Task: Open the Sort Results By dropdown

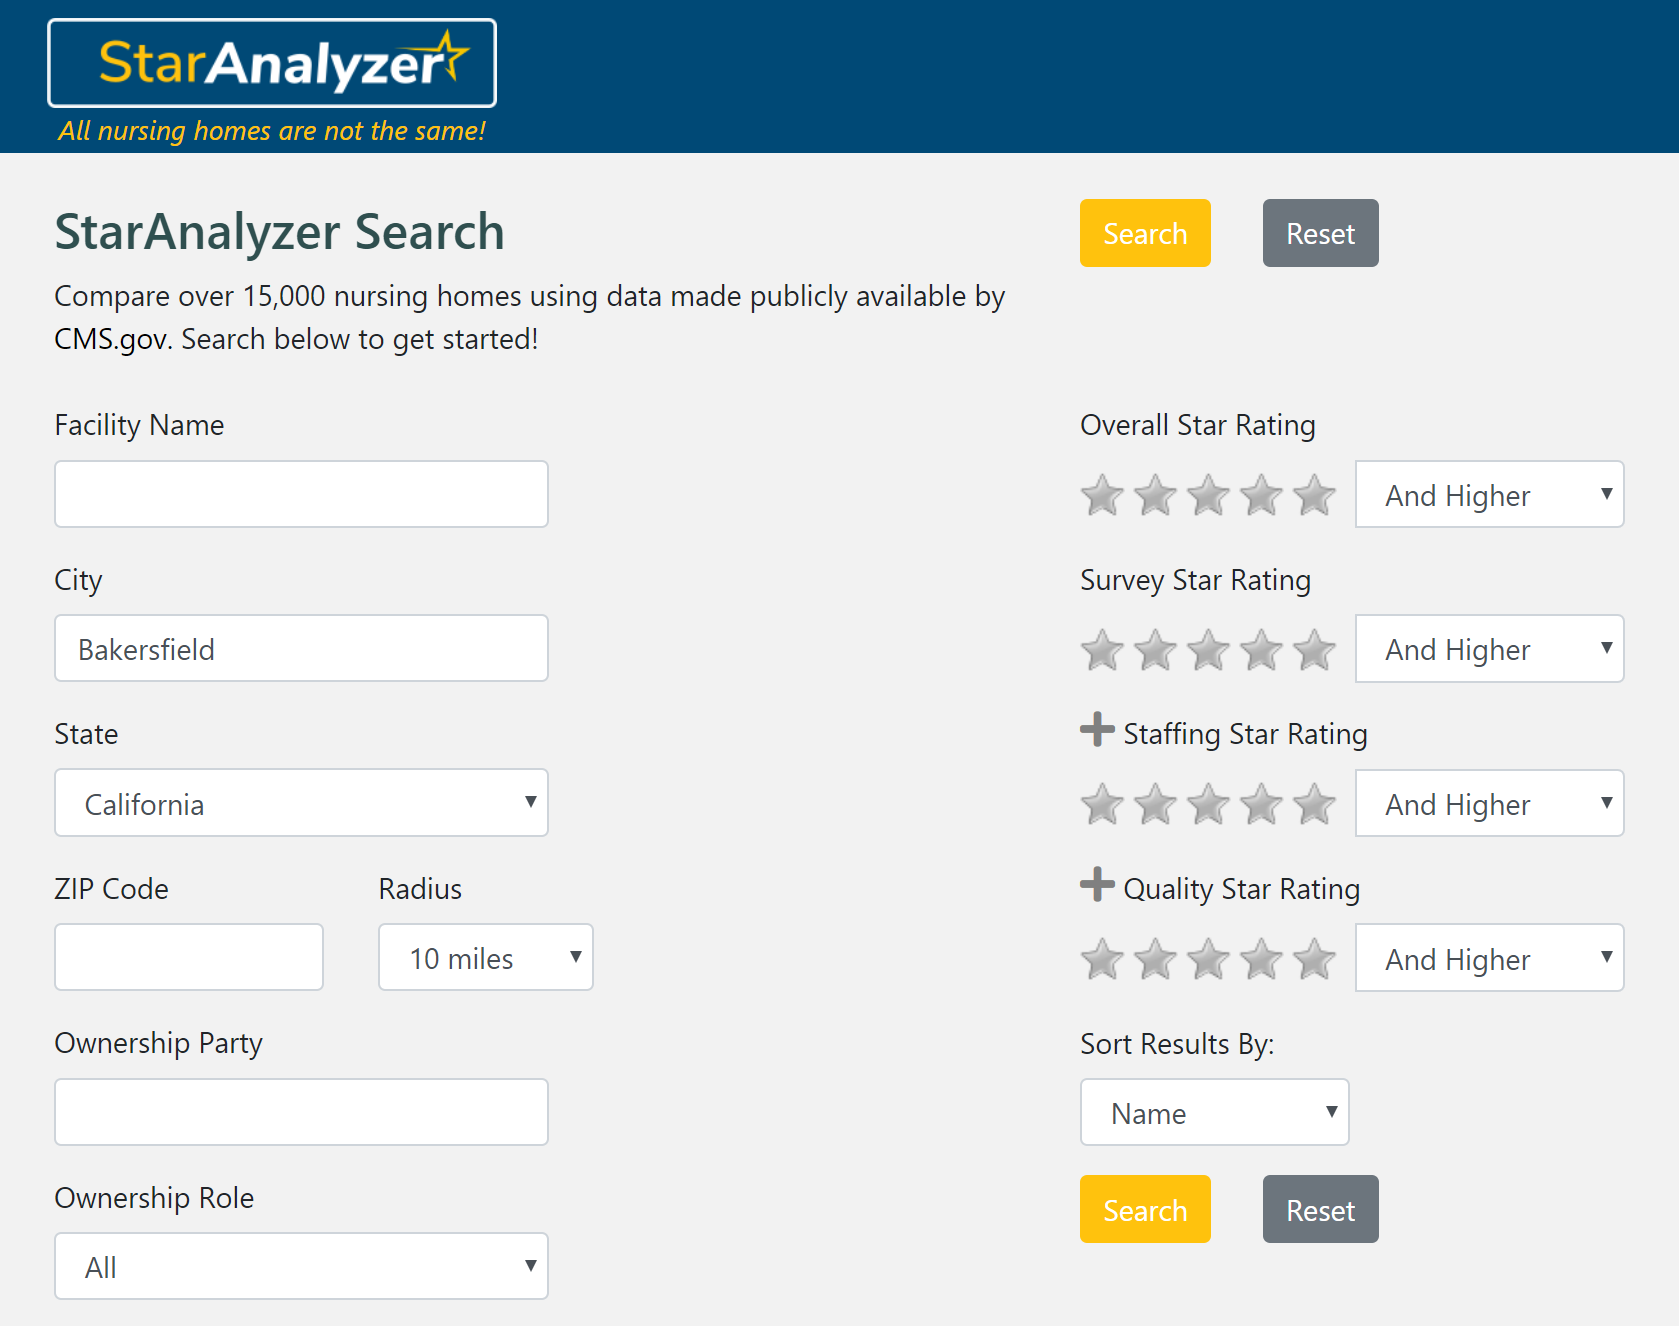Action: click(1214, 1112)
